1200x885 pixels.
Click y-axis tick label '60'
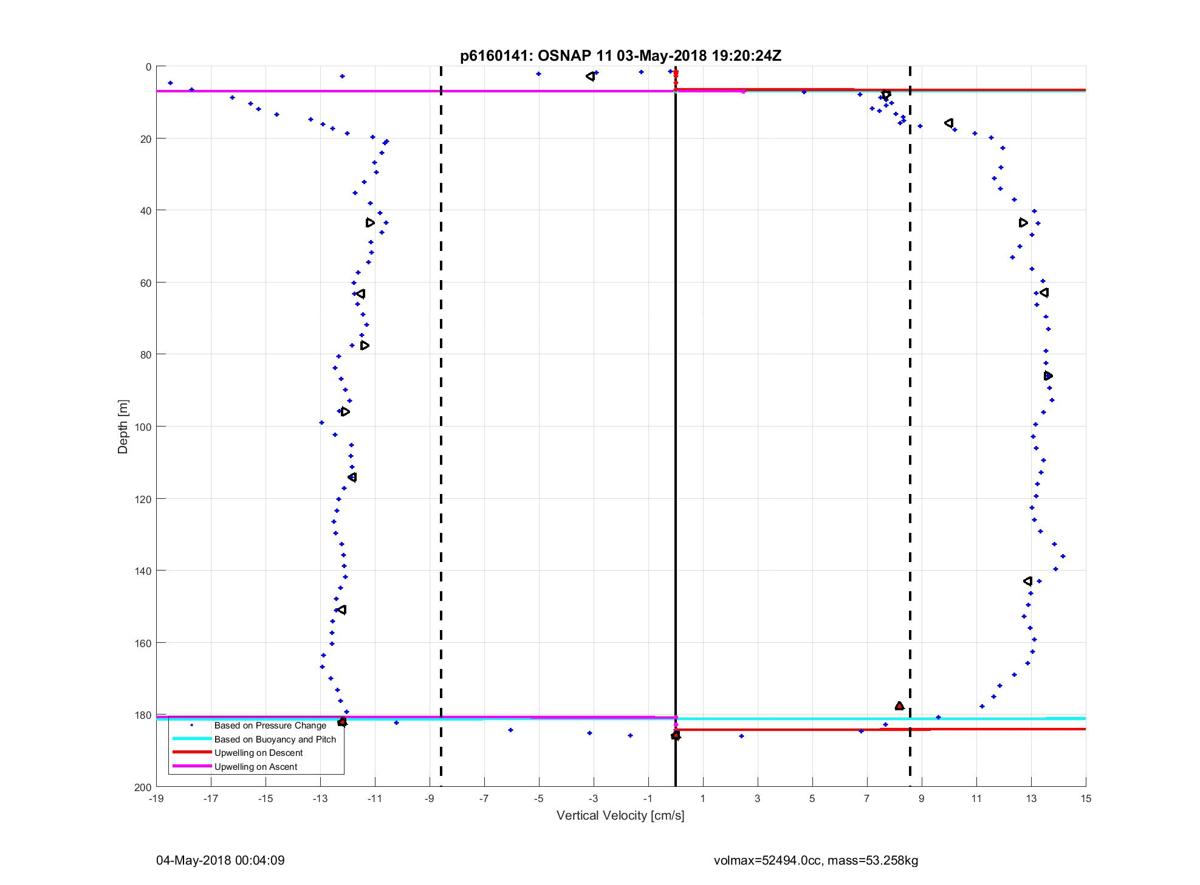(145, 283)
